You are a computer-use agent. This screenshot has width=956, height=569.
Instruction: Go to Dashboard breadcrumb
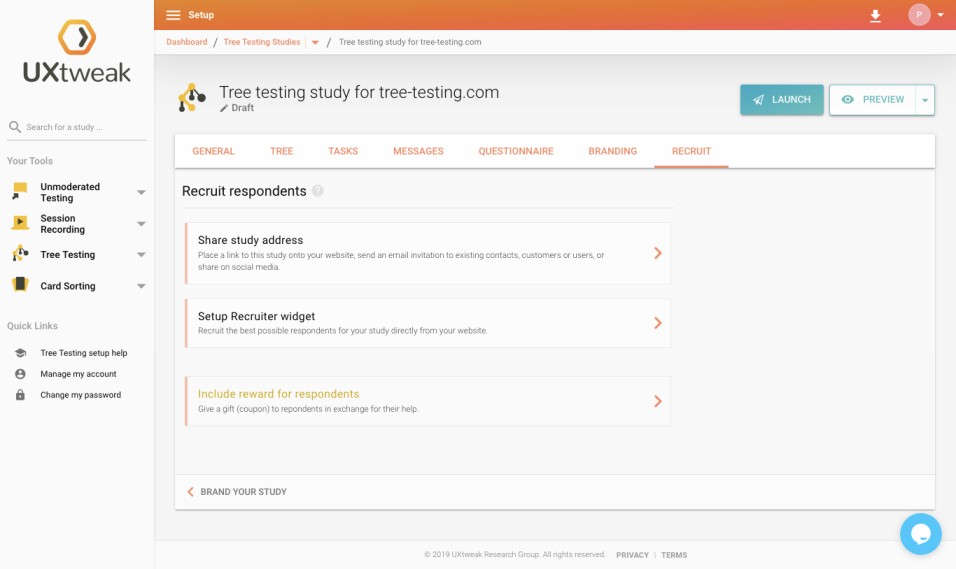pyautogui.click(x=187, y=42)
